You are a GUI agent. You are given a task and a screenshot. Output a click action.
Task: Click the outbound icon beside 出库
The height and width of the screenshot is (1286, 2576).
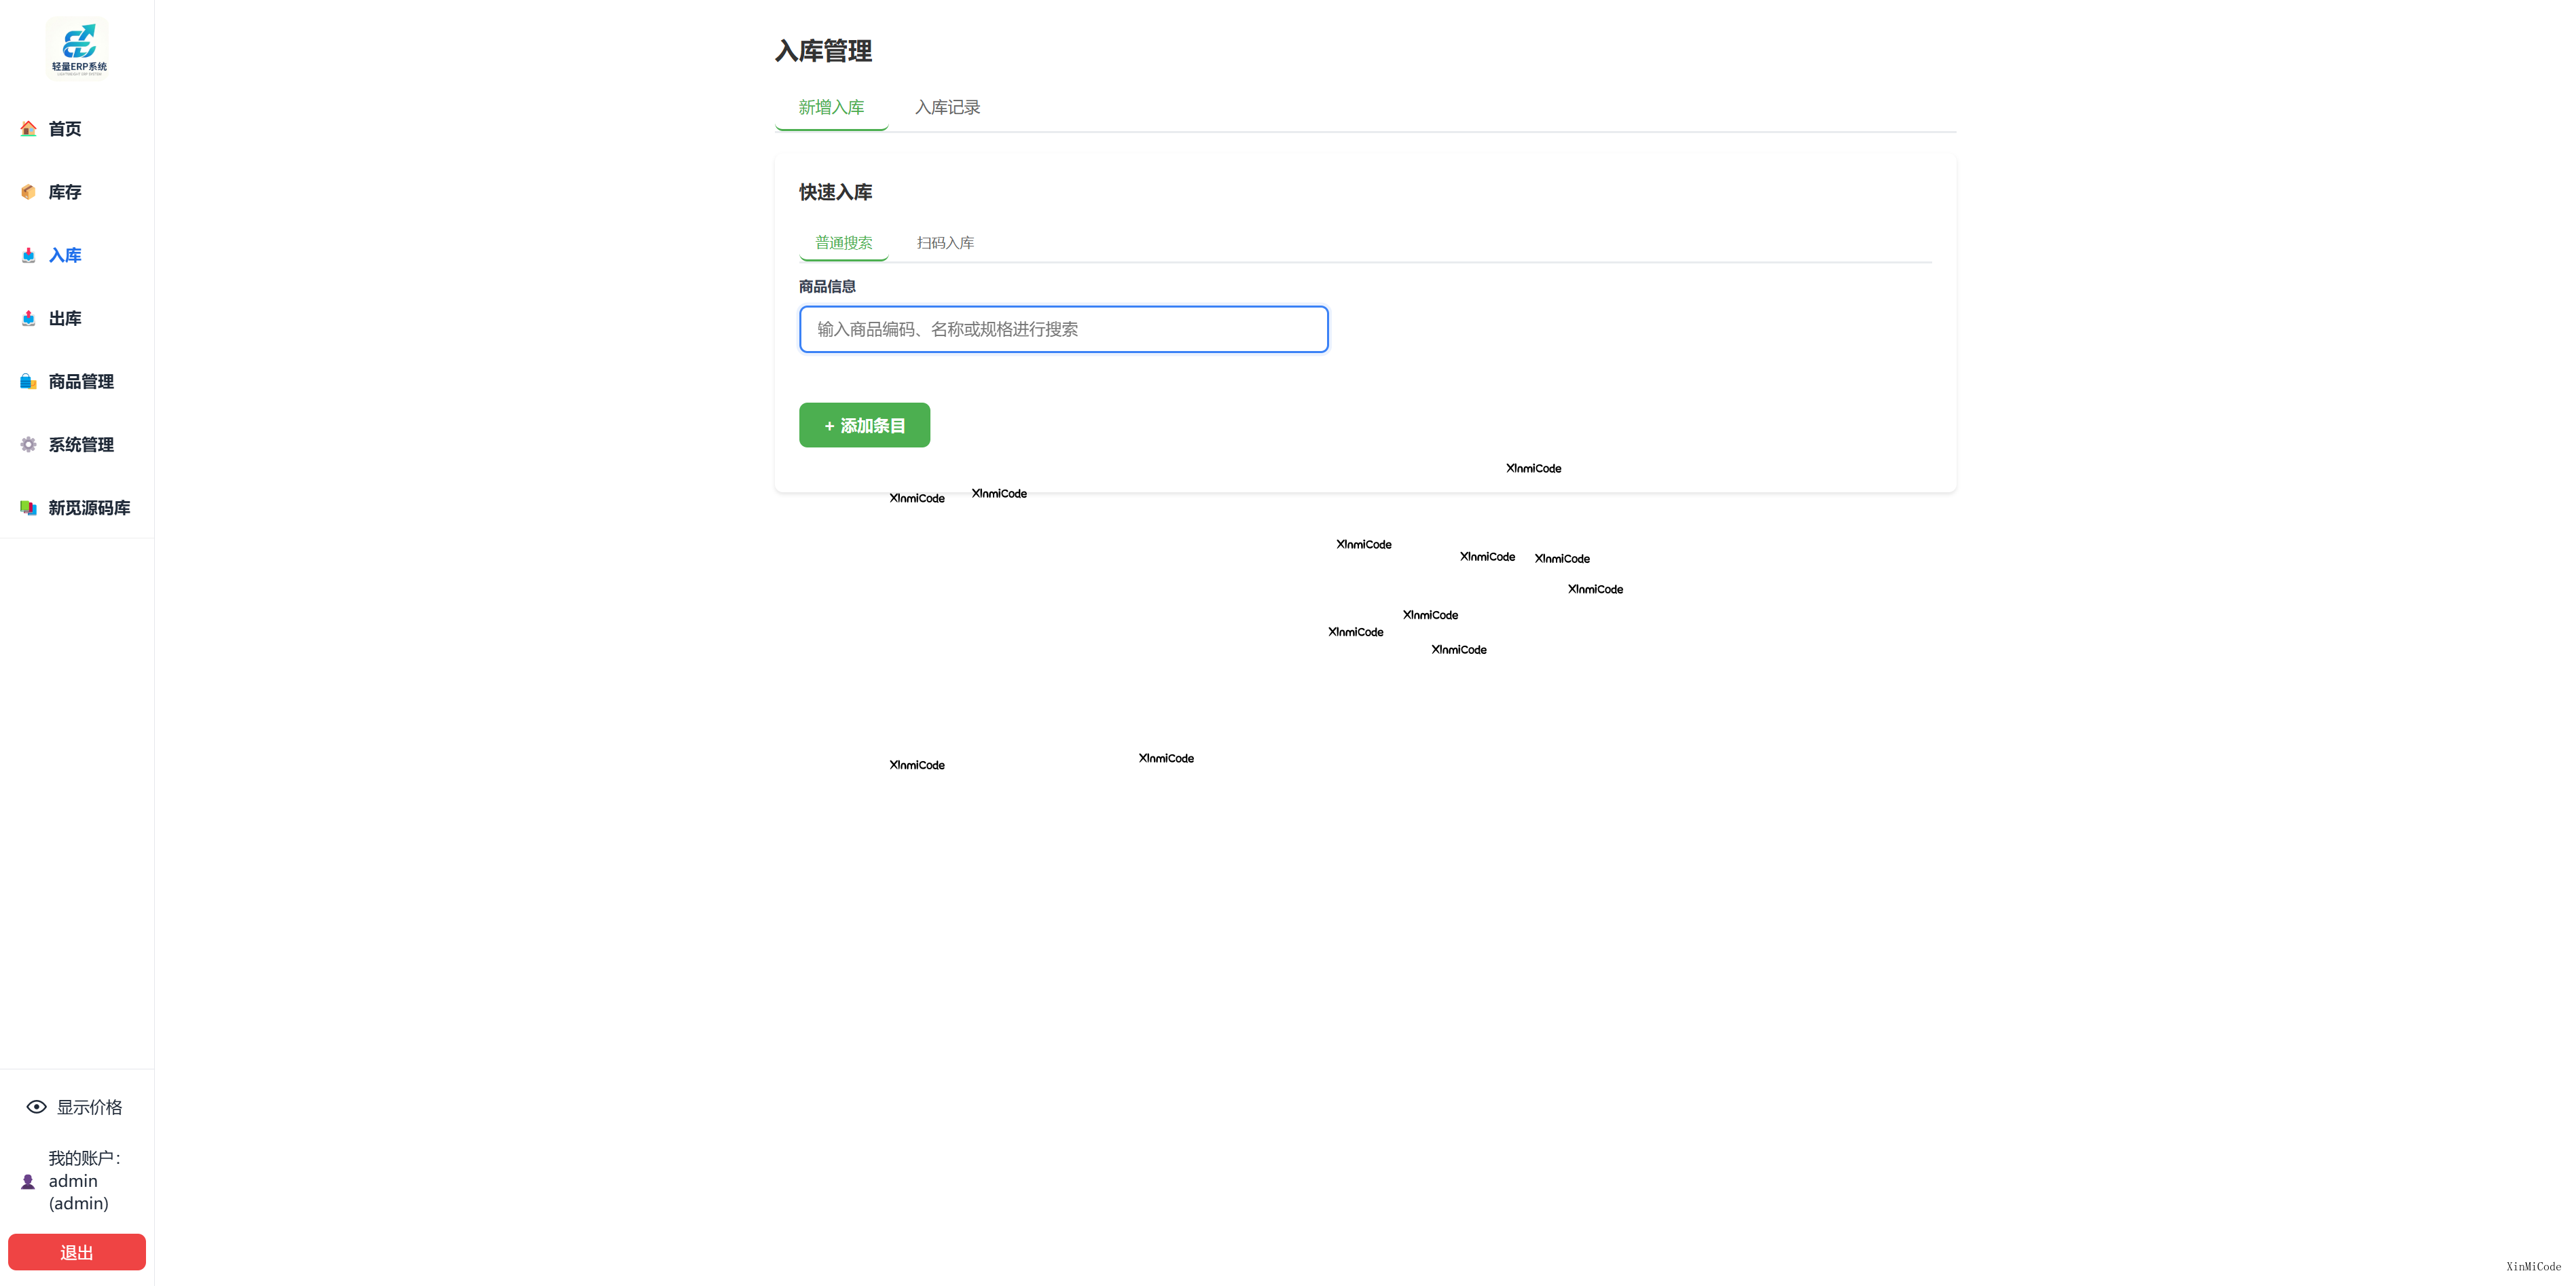(x=28, y=318)
